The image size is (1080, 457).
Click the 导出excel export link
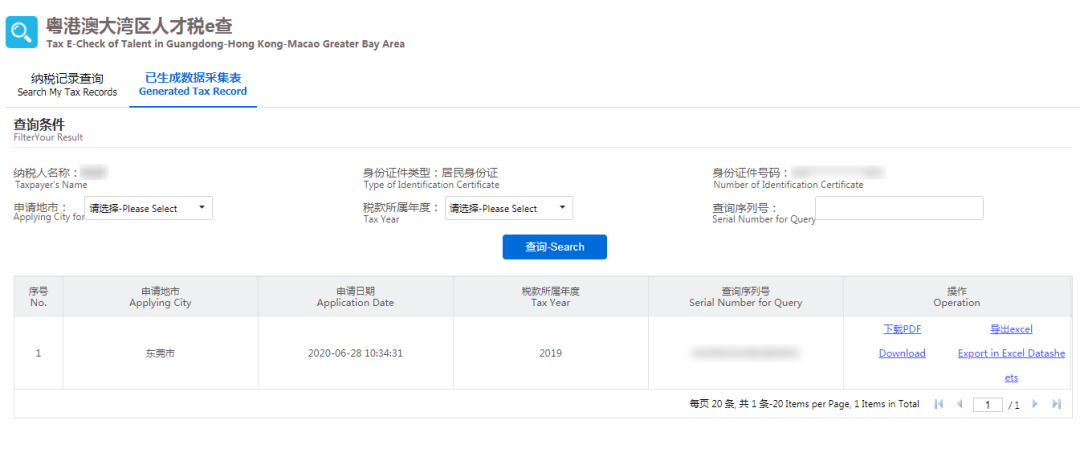(1010, 329)
